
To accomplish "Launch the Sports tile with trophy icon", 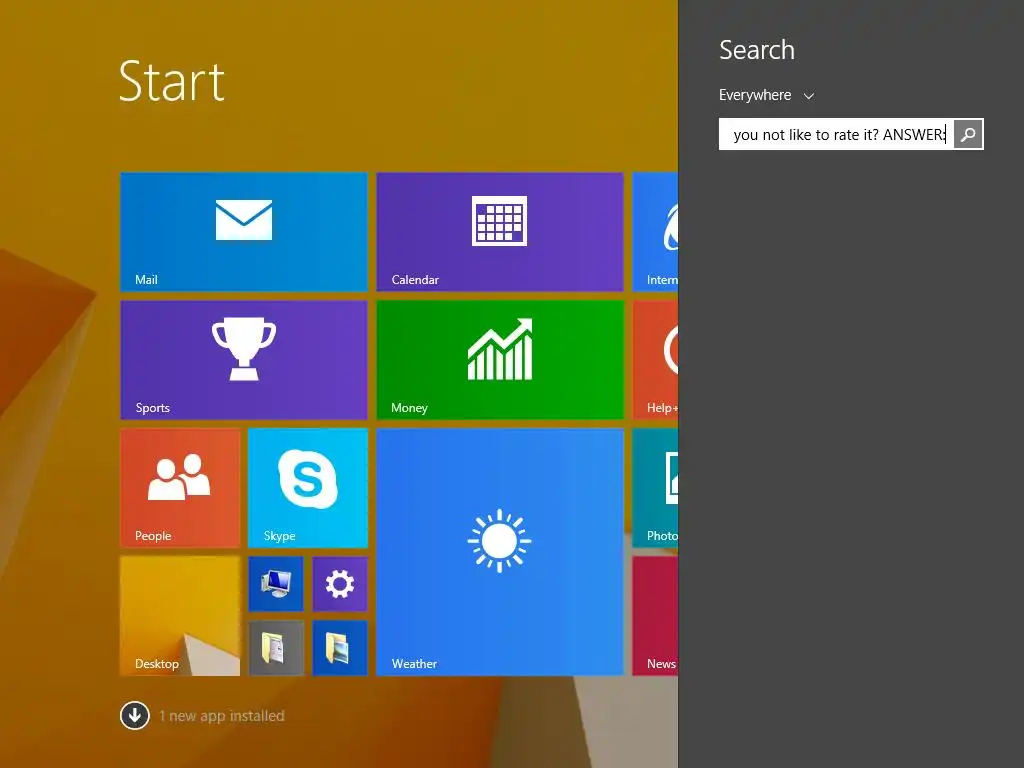I will (244, 360).
